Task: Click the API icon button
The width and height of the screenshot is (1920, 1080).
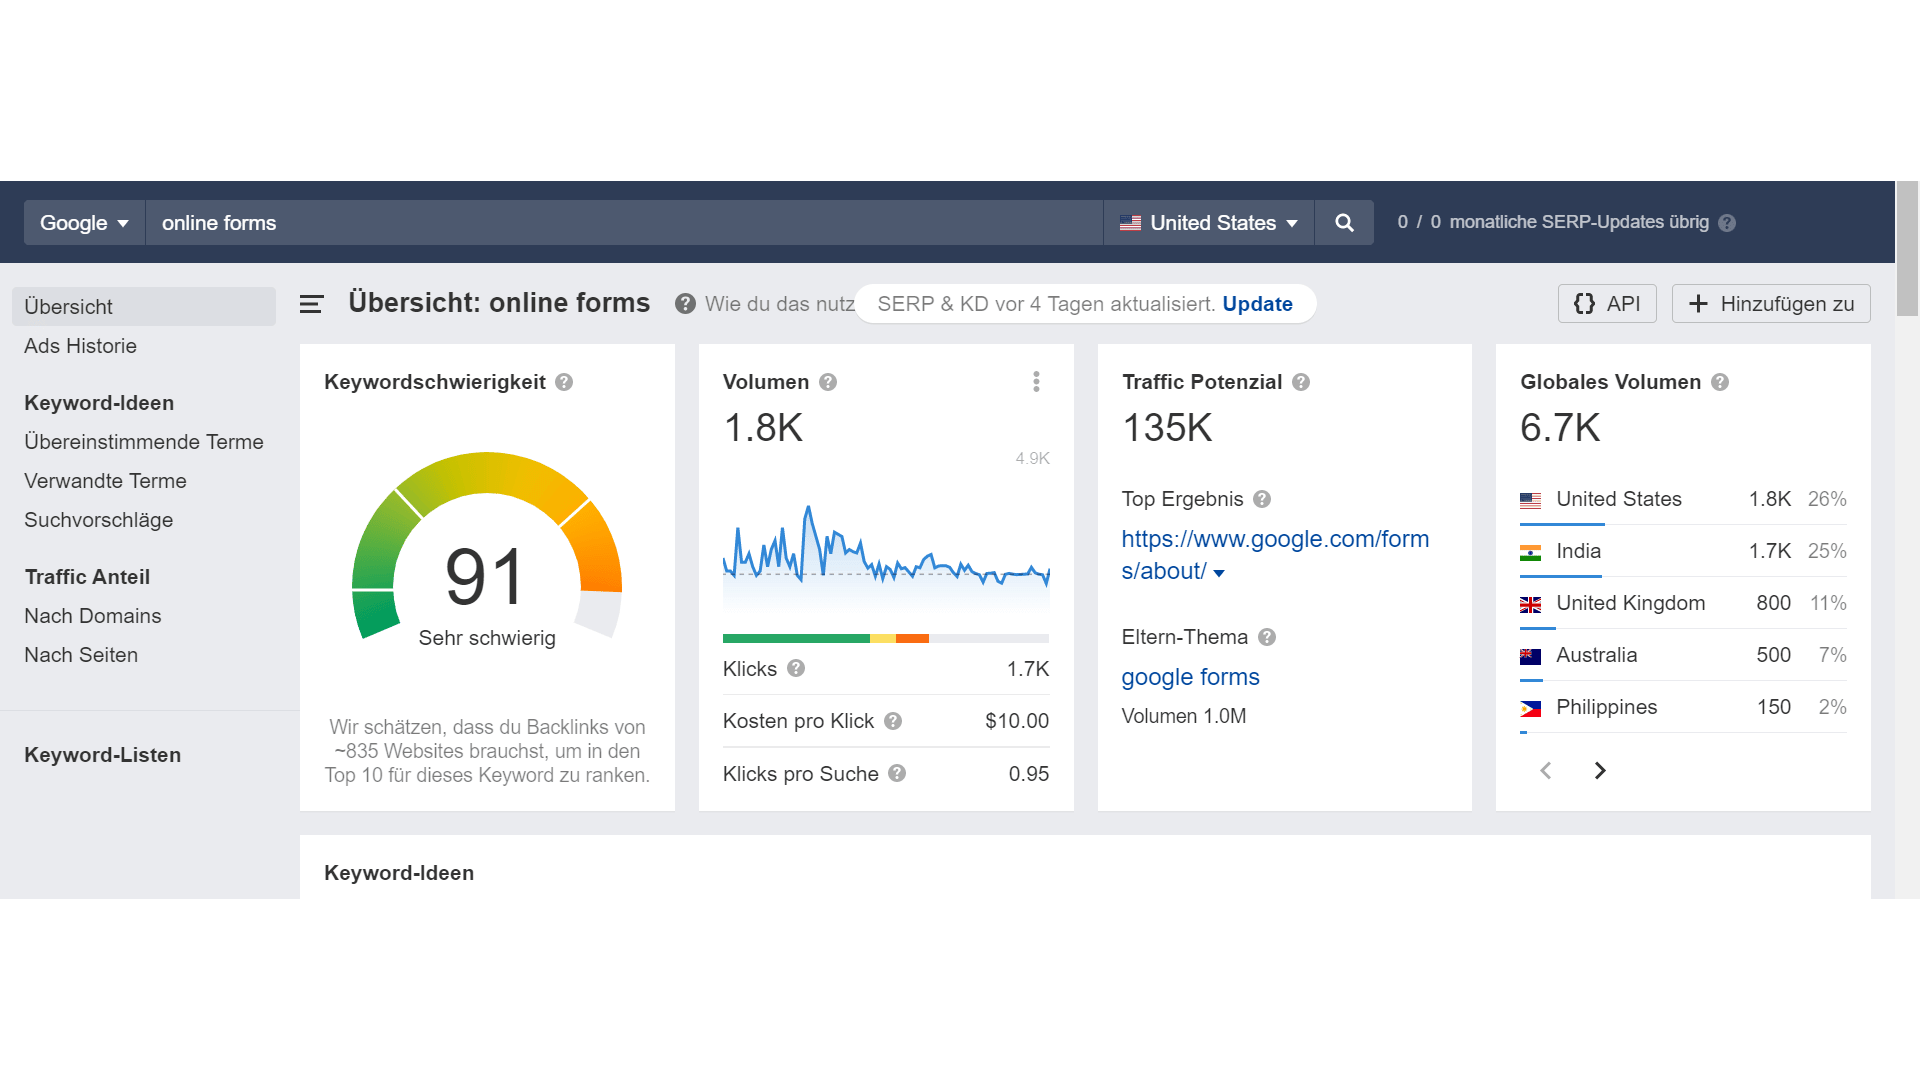Action: [1606, 305]
